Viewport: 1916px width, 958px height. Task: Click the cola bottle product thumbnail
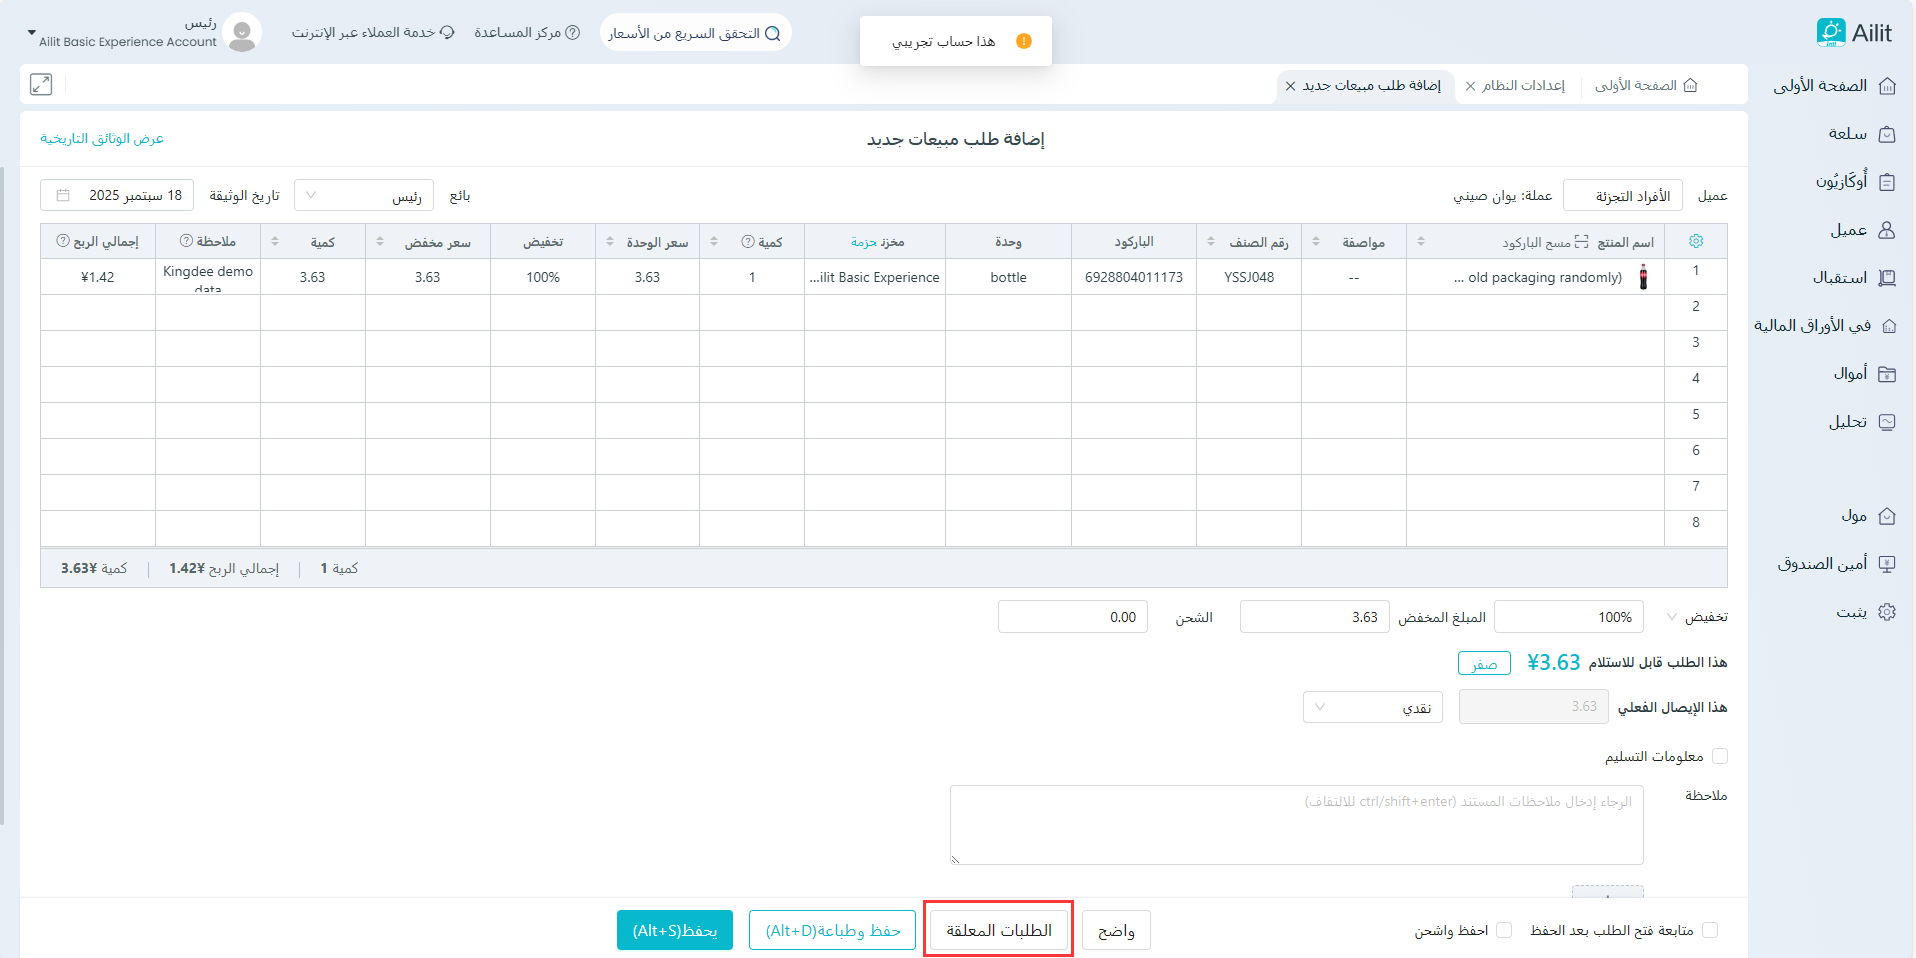[x=1643, y=278]
